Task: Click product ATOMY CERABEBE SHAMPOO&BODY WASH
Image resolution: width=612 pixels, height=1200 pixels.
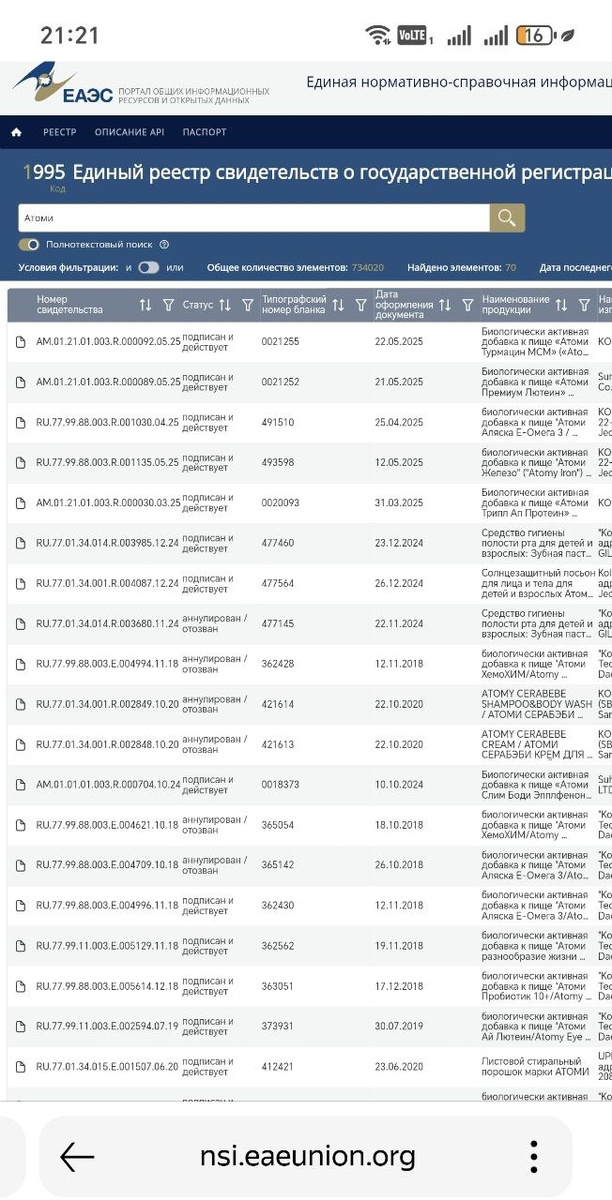Action: point(535,705)
